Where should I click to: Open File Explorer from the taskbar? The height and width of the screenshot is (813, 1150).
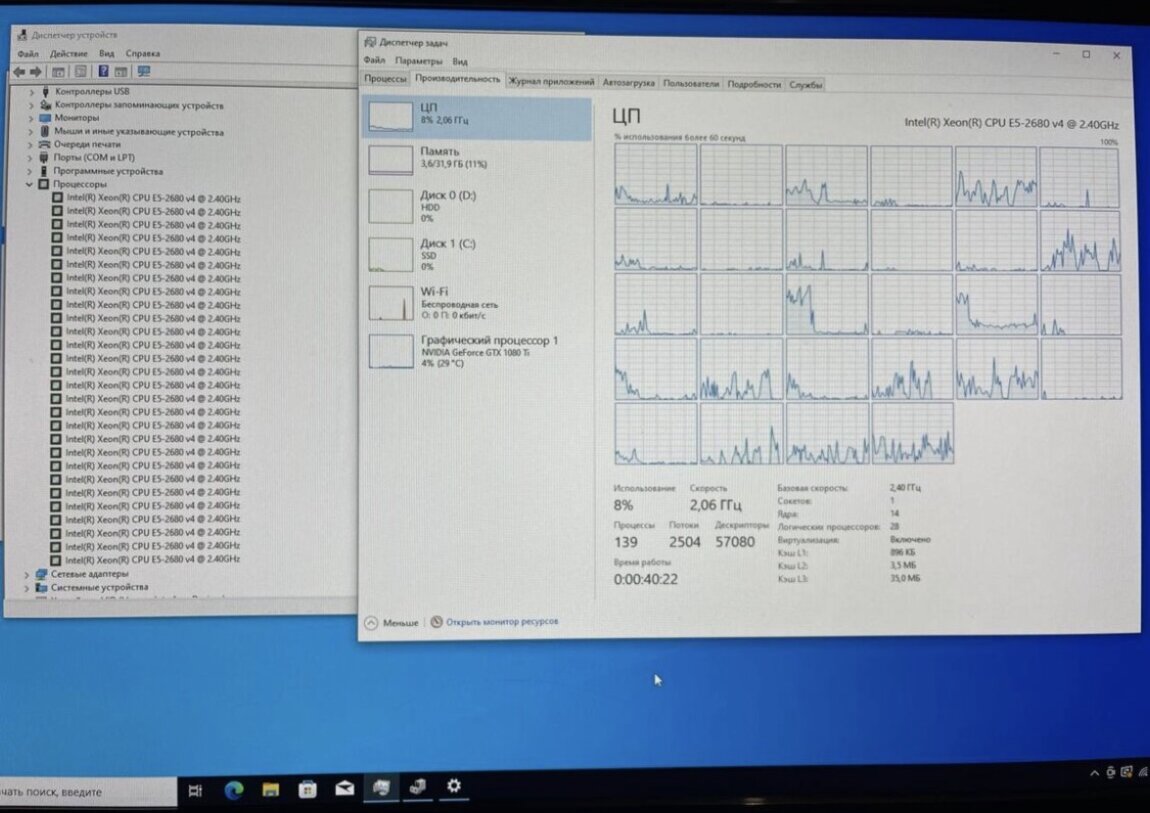(271, 789)
